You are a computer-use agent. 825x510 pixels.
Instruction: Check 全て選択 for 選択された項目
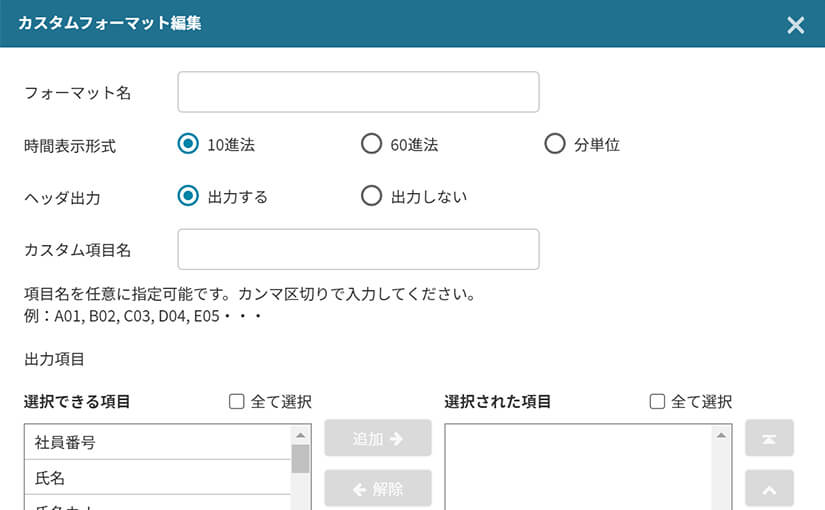pos(657,402)
